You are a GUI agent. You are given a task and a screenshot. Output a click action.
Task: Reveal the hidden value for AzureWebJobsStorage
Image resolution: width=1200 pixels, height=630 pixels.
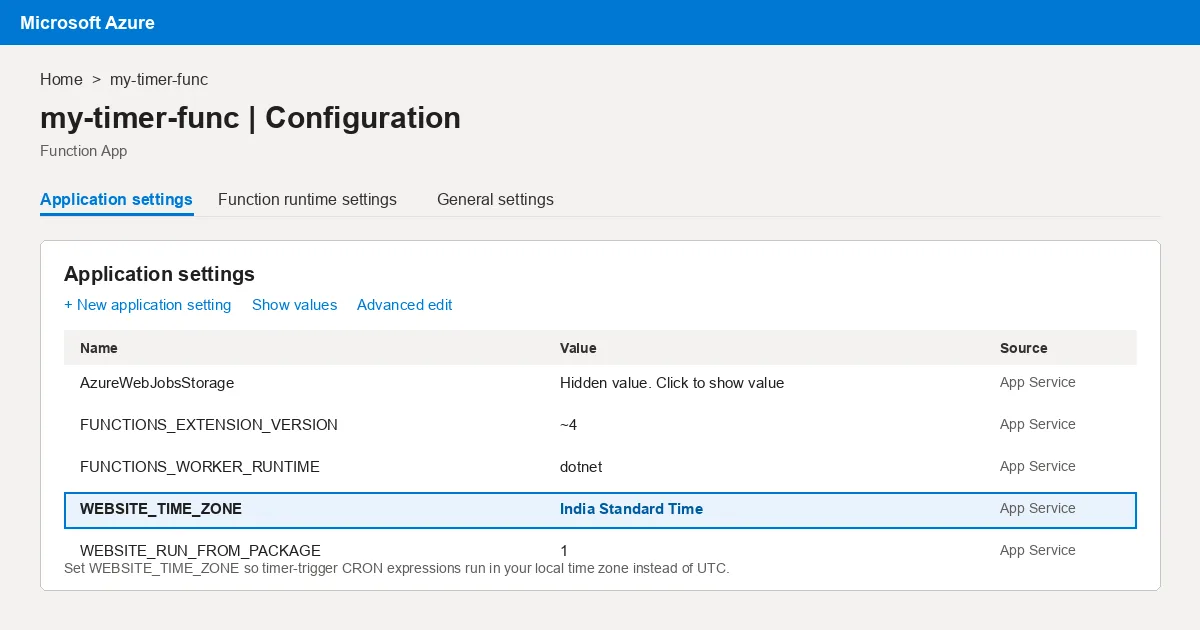[x=672, y=383]
